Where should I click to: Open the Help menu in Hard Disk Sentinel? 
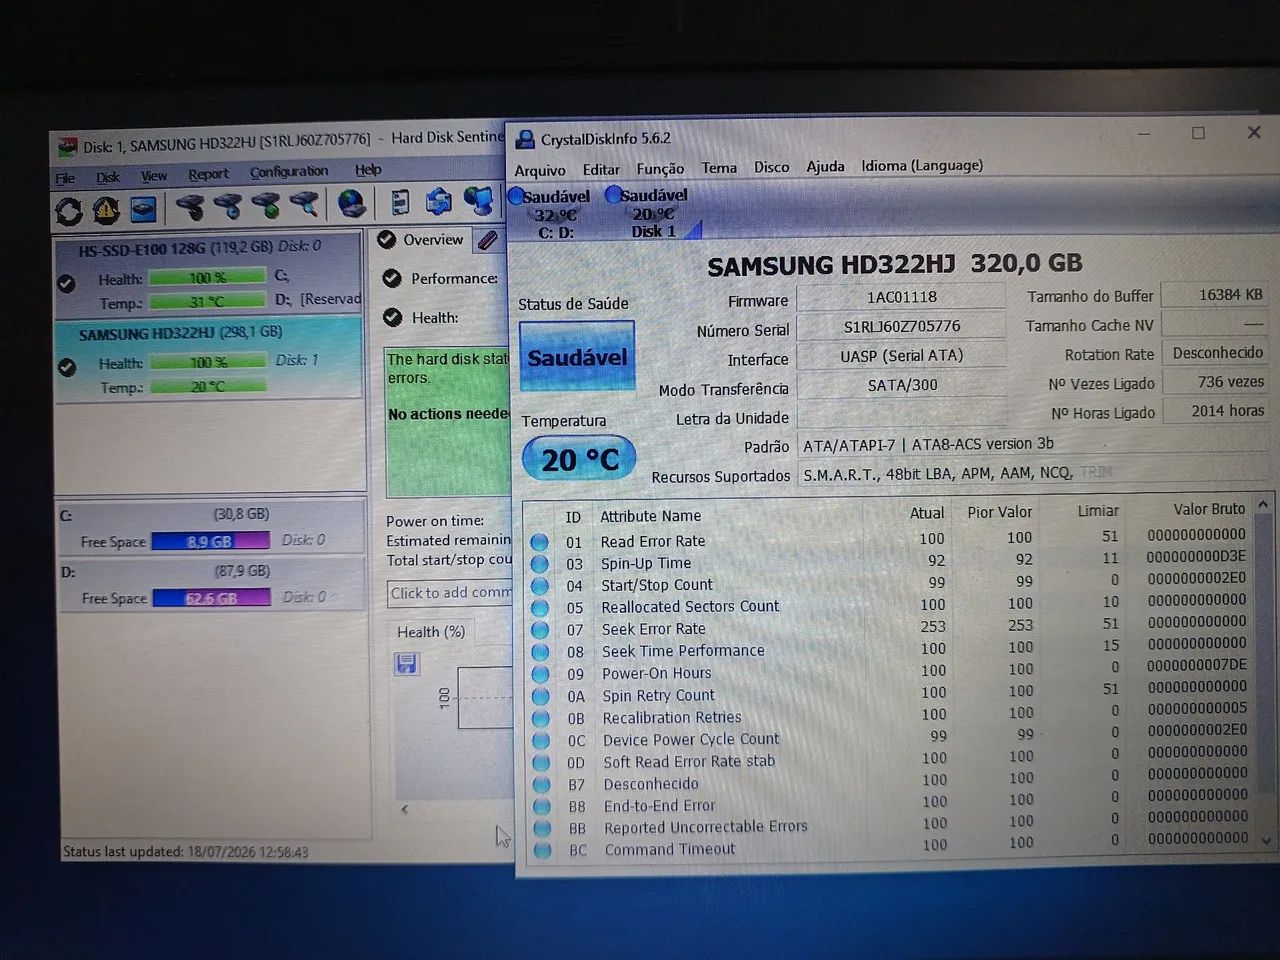coord(368,170)
